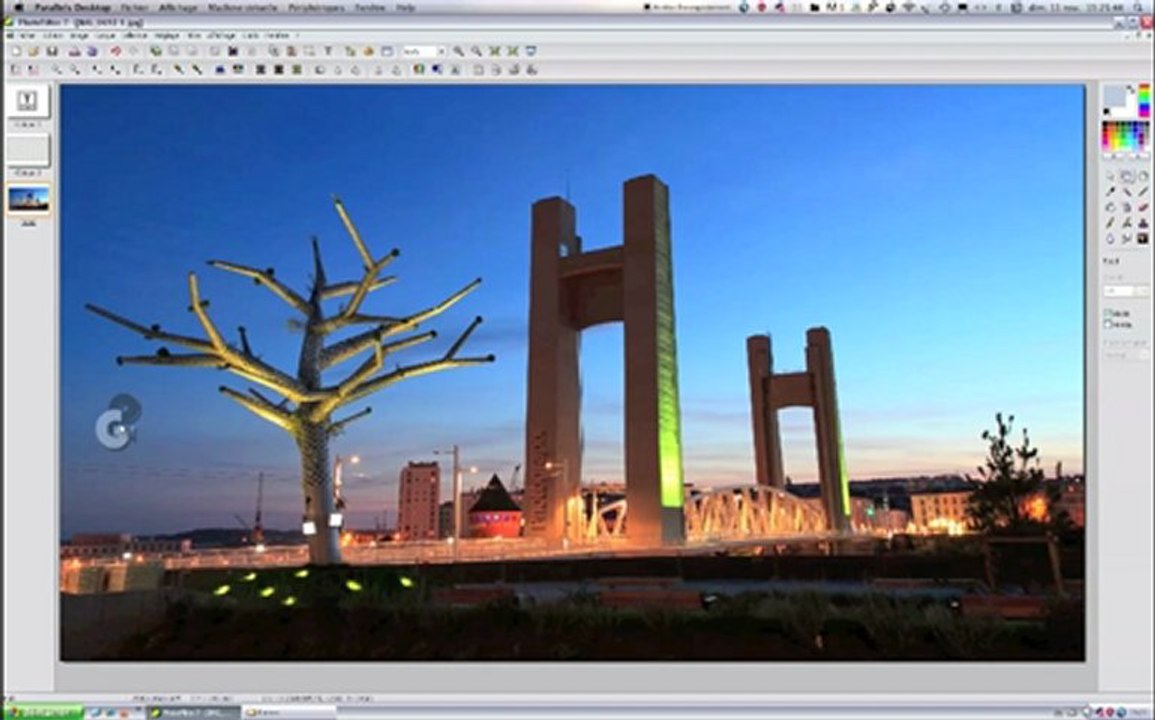Viewport: 1155px width, 720px height.
Task: Select the Spray tool
Action: (1127, 208)
